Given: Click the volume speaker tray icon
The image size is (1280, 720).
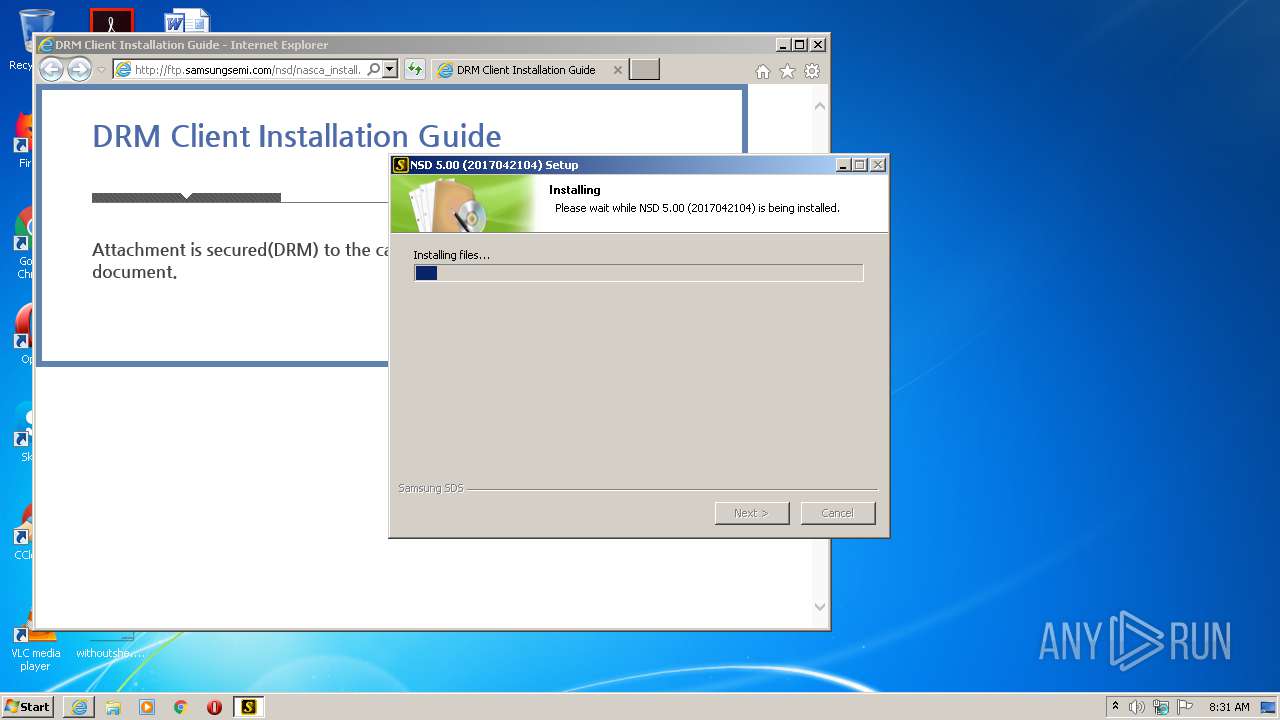Looking at the screenshot, I should [x=1137, y=707].
